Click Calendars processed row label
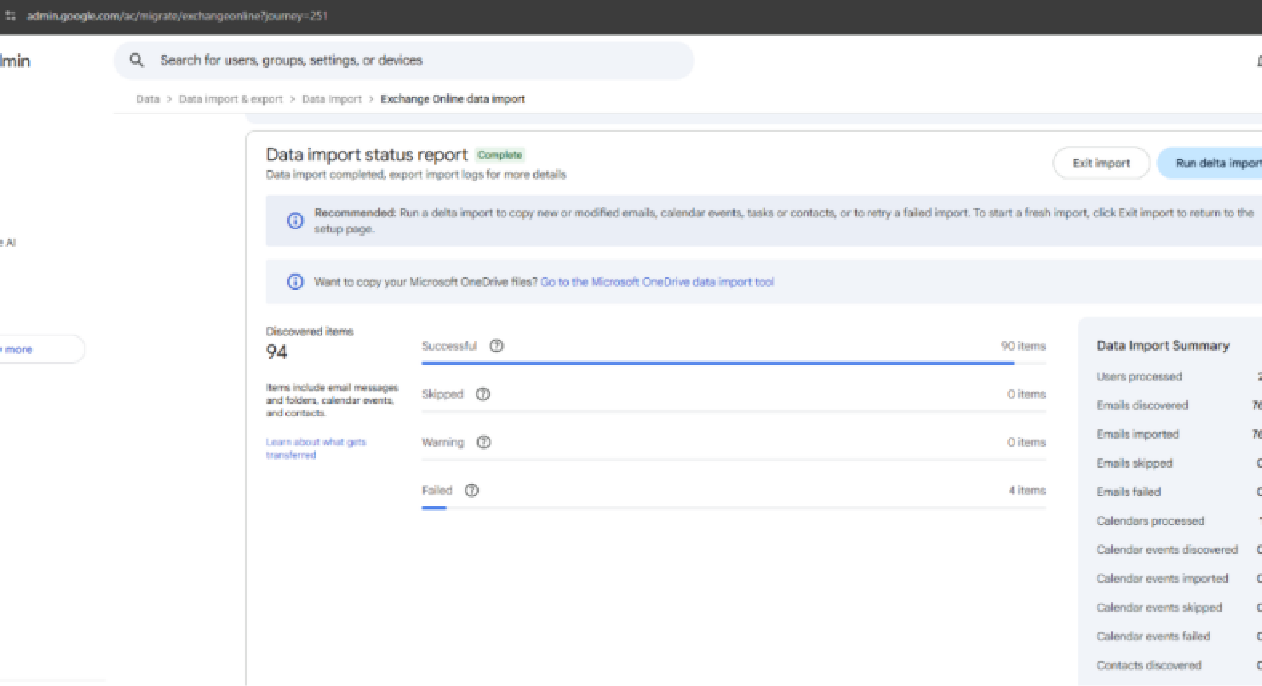 click(x=1150, y=521)
